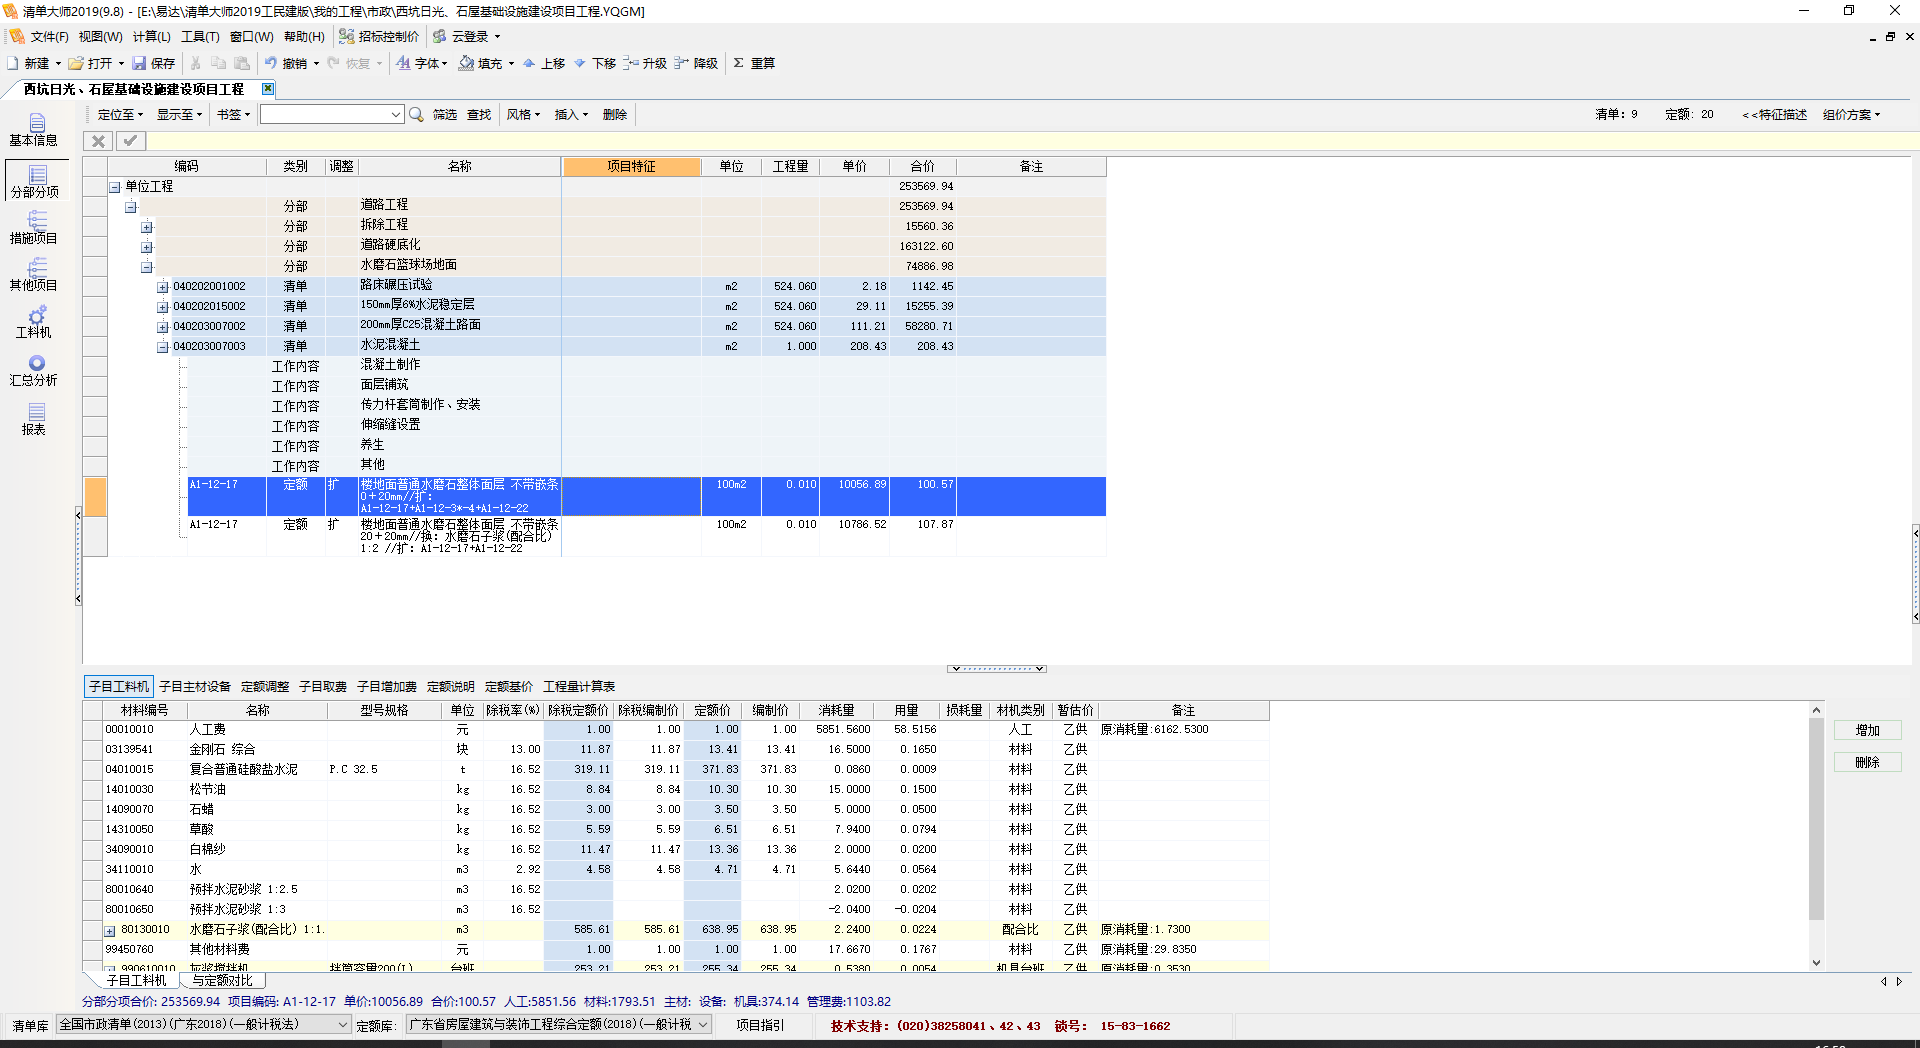
Task: Click the magnifier search icon beside the filter box
Action: (x=417, y=115)
